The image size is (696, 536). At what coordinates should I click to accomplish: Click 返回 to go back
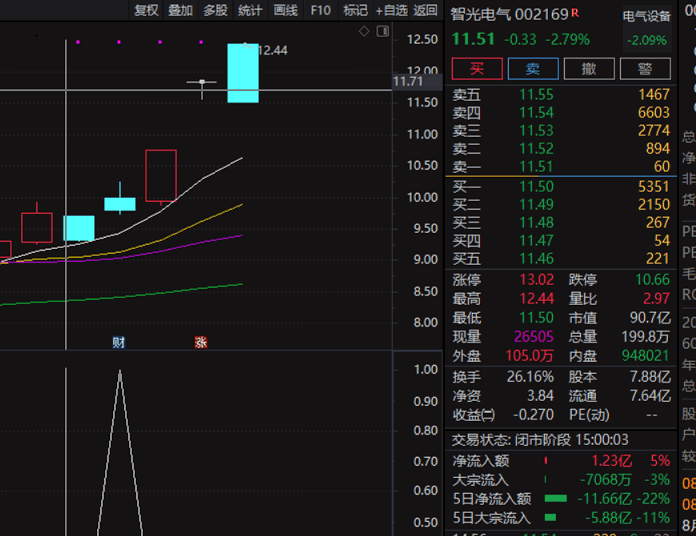pos(425,10)
